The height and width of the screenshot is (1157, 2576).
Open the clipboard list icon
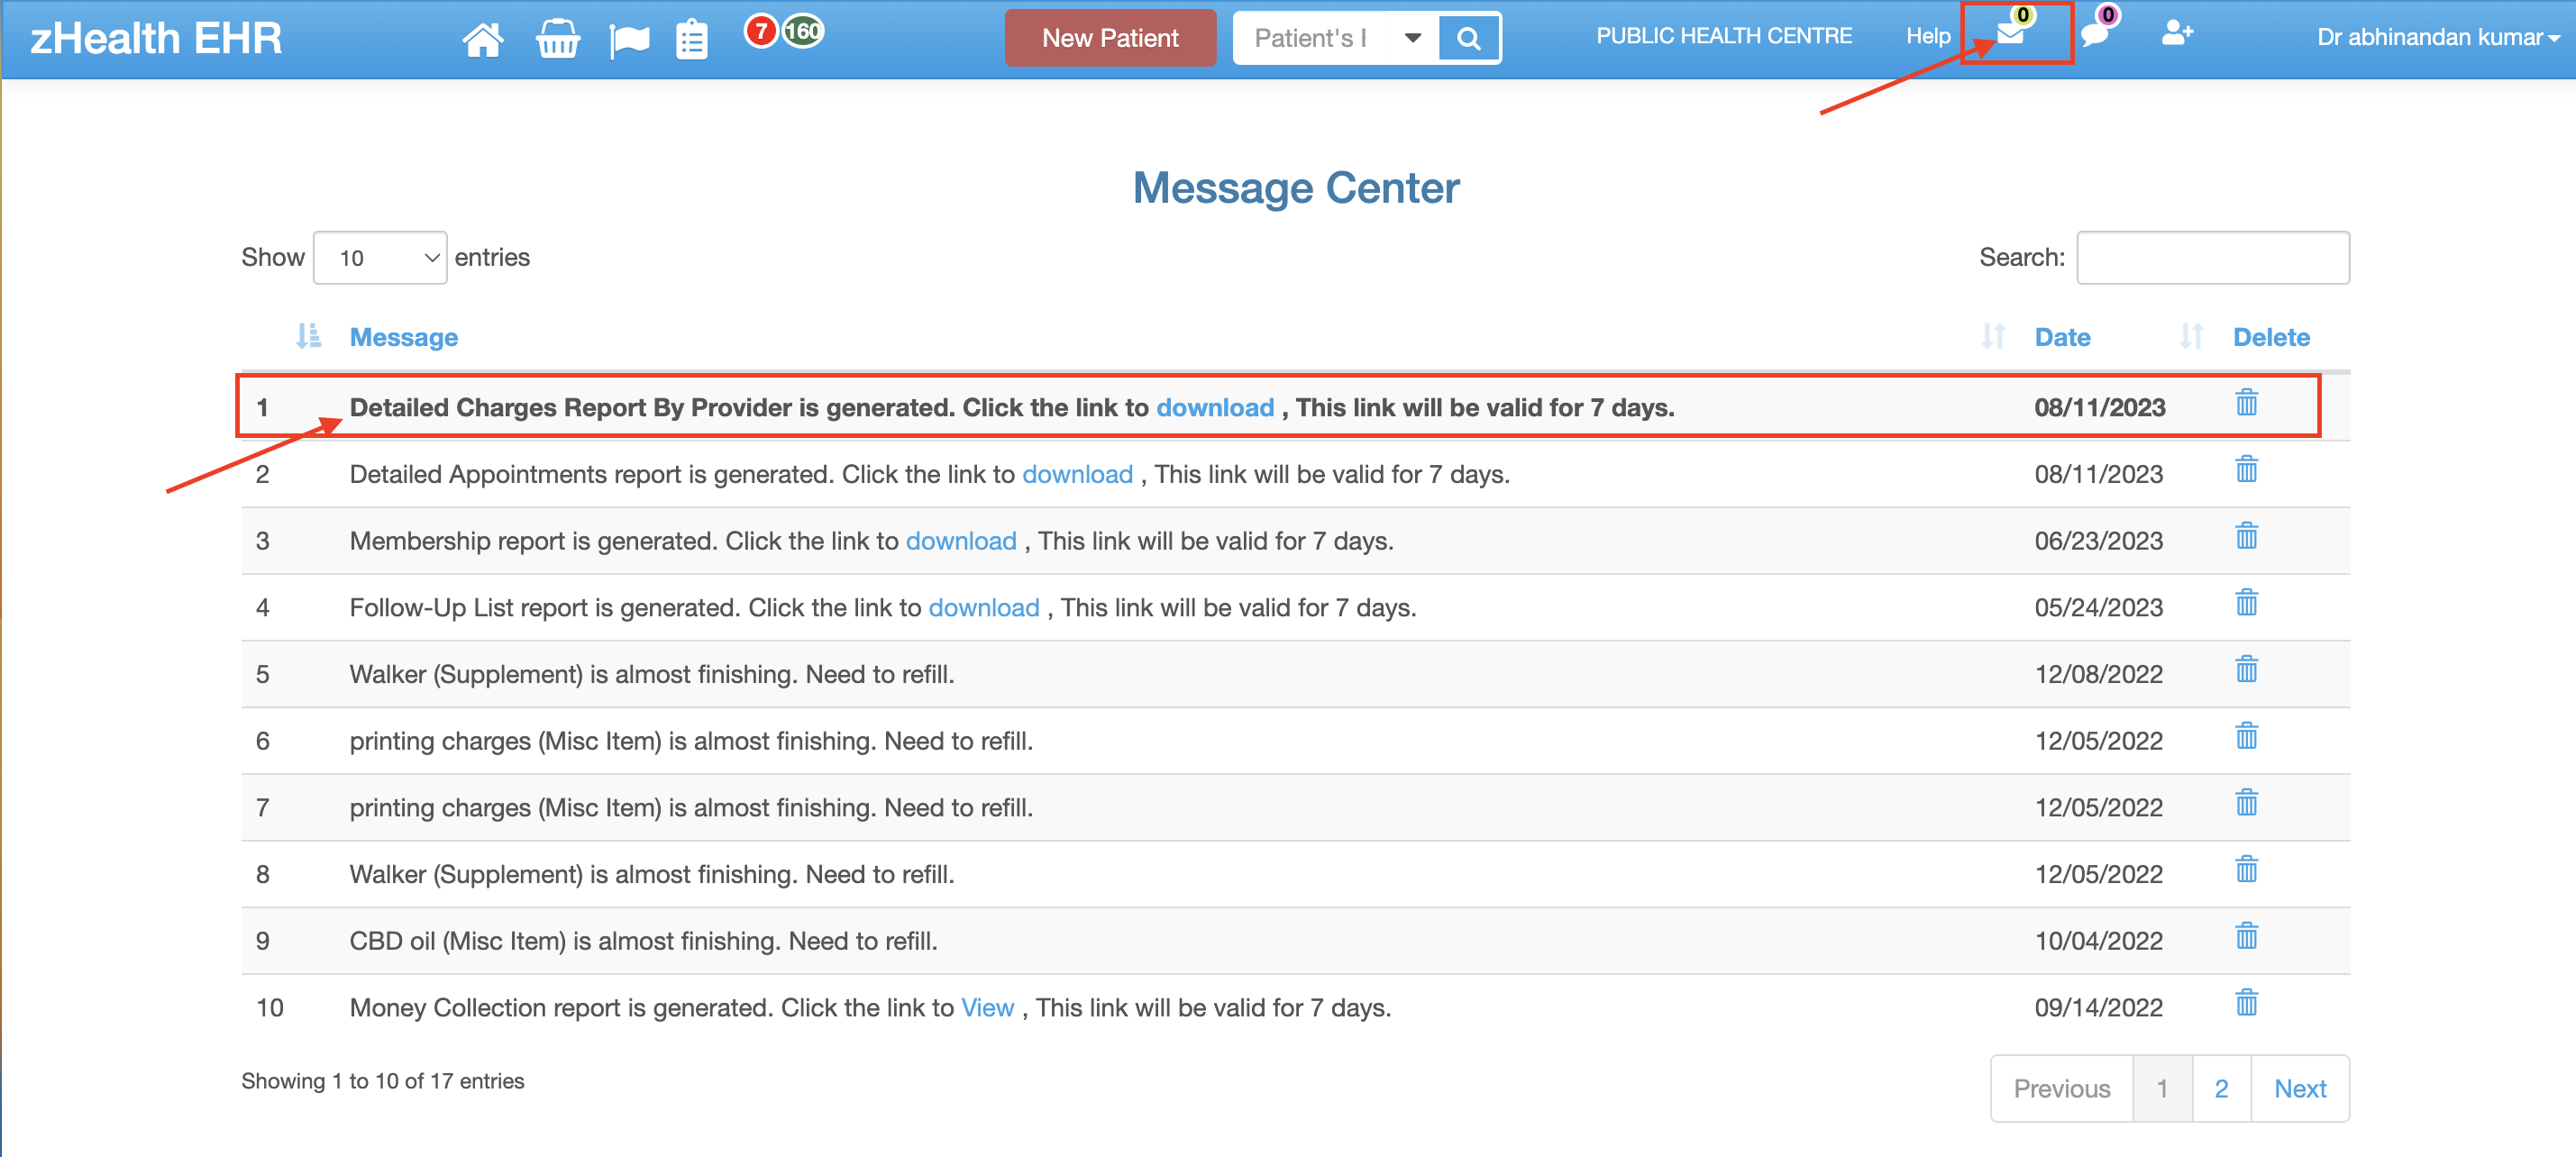point(692,39)
